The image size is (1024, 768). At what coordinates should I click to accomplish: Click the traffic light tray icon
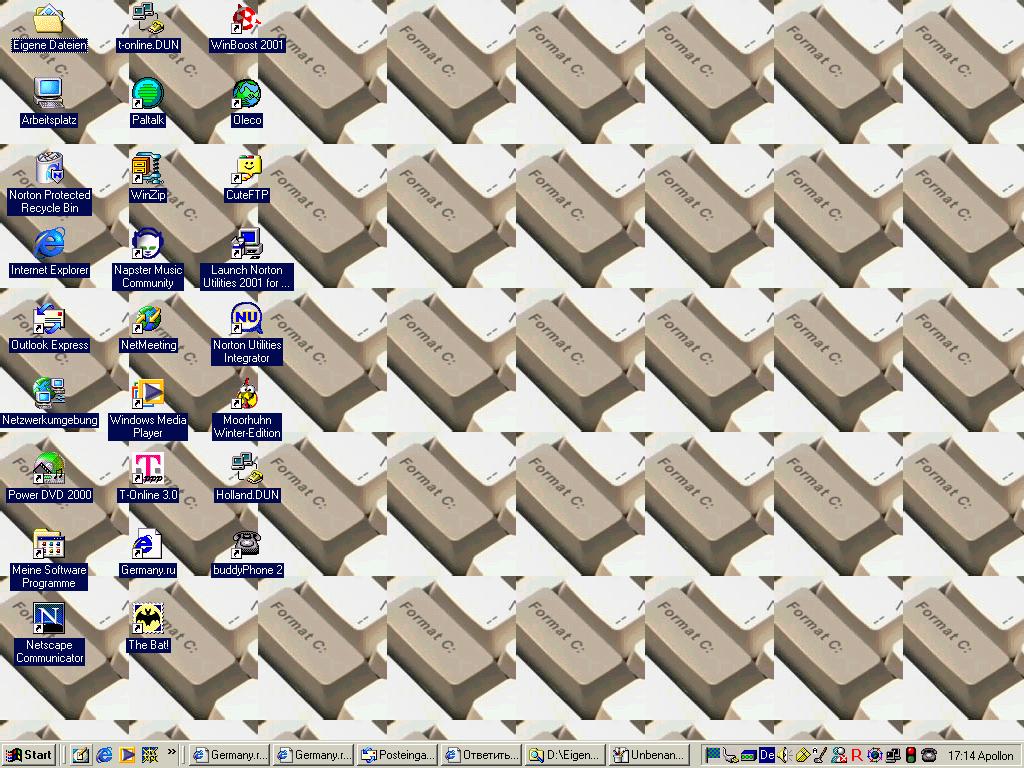pyautogui.click(x=910, y=756)
